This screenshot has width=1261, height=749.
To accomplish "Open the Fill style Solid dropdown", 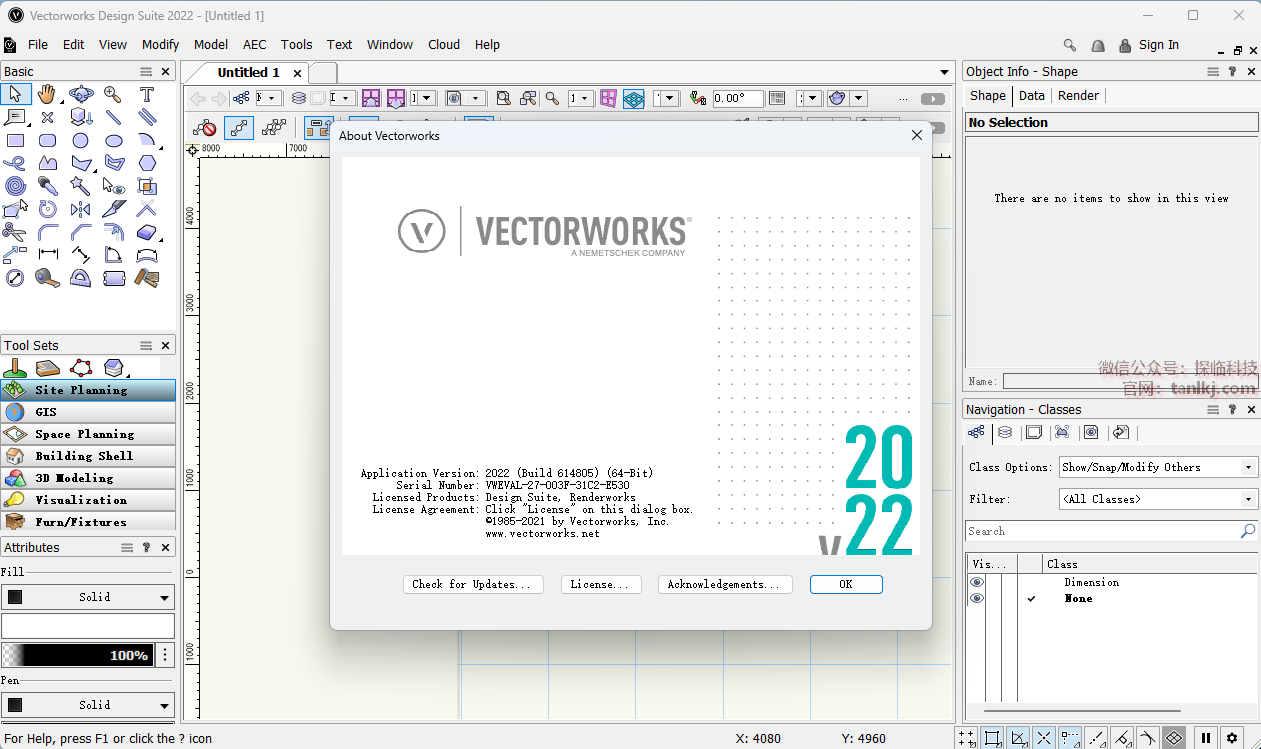I will click(x=88, y=597).
